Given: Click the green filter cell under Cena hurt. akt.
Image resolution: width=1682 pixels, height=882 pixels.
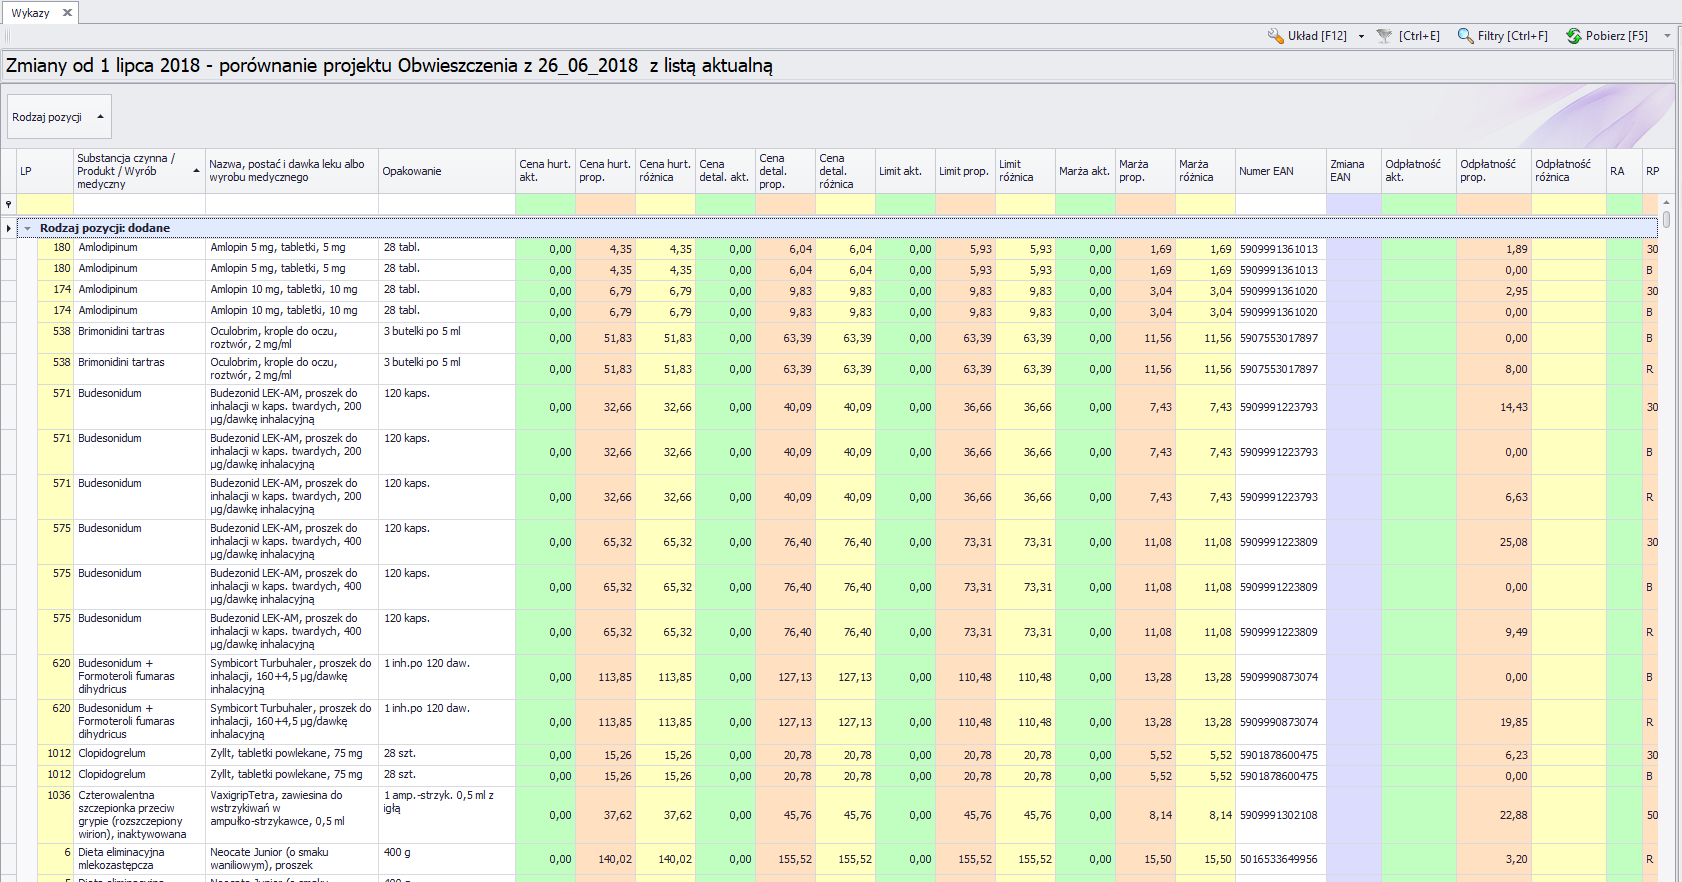Looking at the screenshot, I should tap(545, 204).
